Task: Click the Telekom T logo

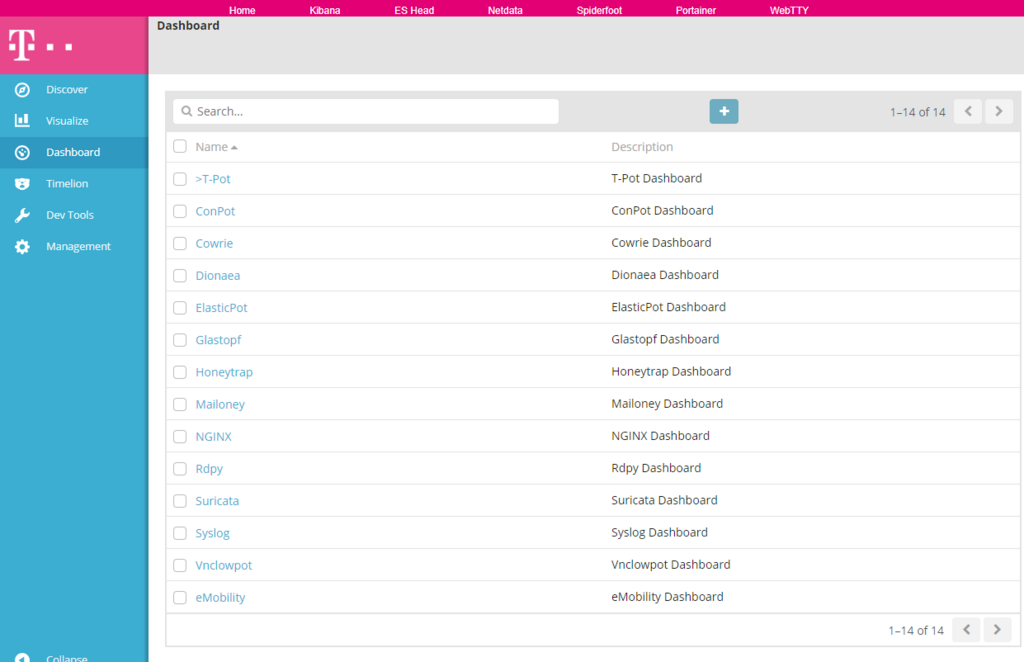Action: [x=22, y=45]
